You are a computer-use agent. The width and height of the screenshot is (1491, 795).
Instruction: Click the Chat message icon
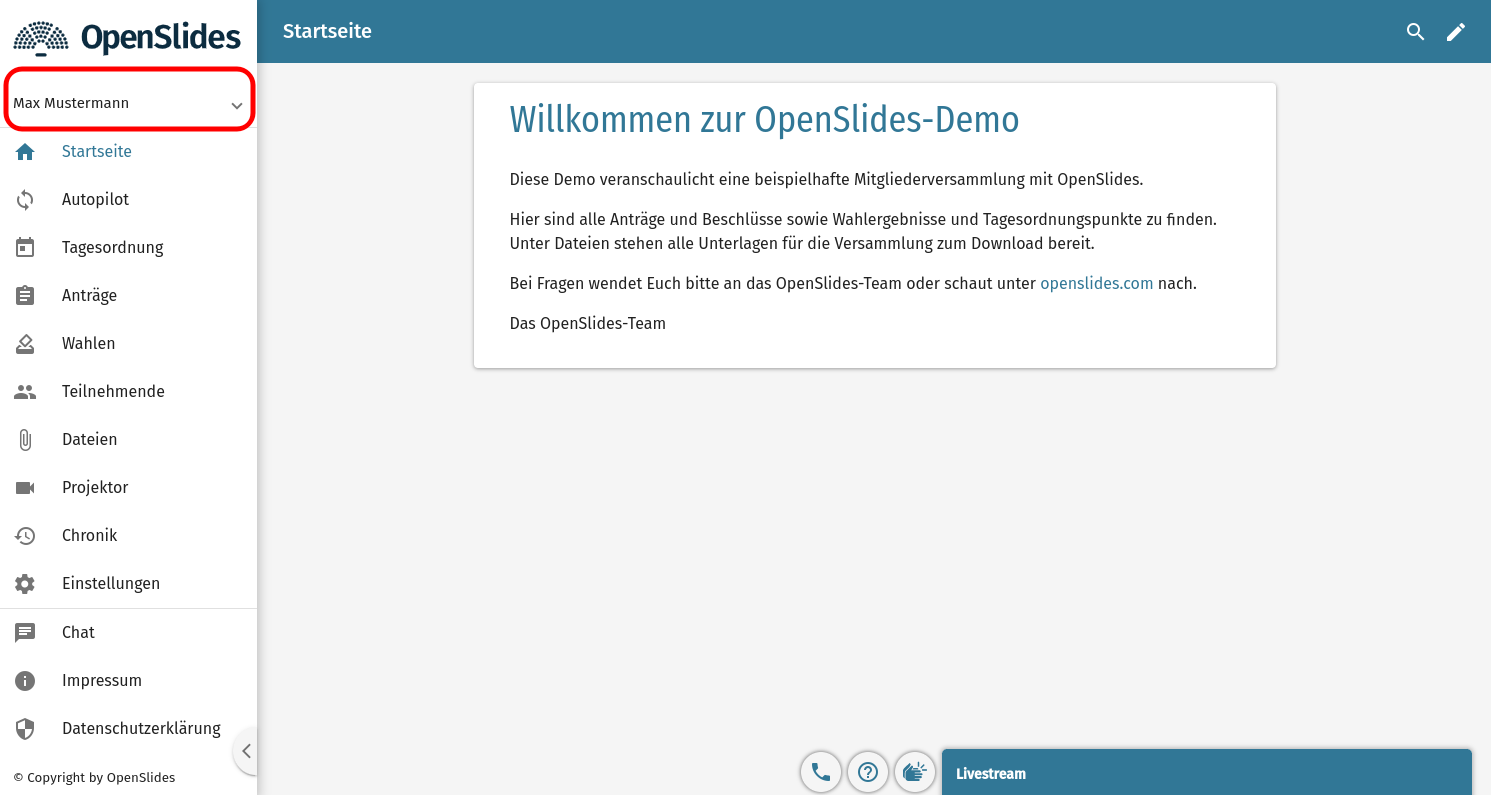click(25, 633)
